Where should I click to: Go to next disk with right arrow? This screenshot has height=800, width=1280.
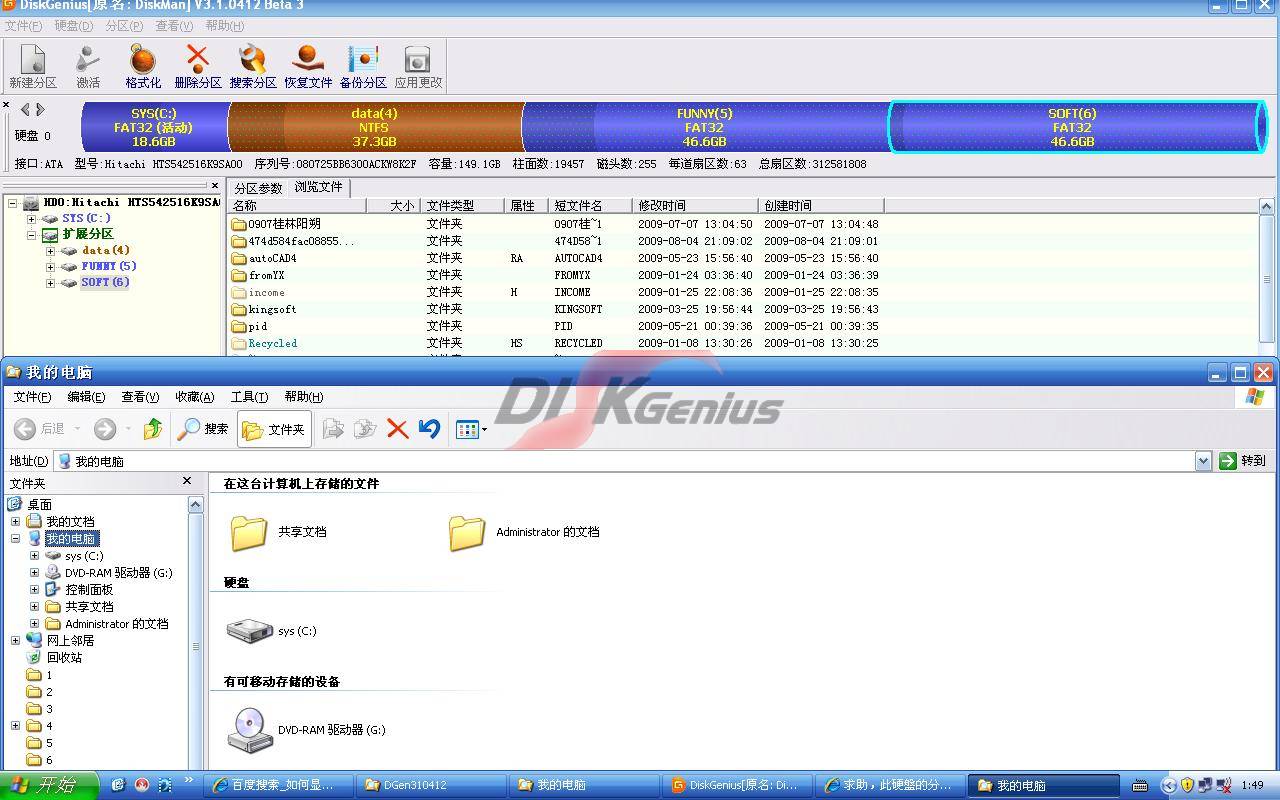coord(40,110)
